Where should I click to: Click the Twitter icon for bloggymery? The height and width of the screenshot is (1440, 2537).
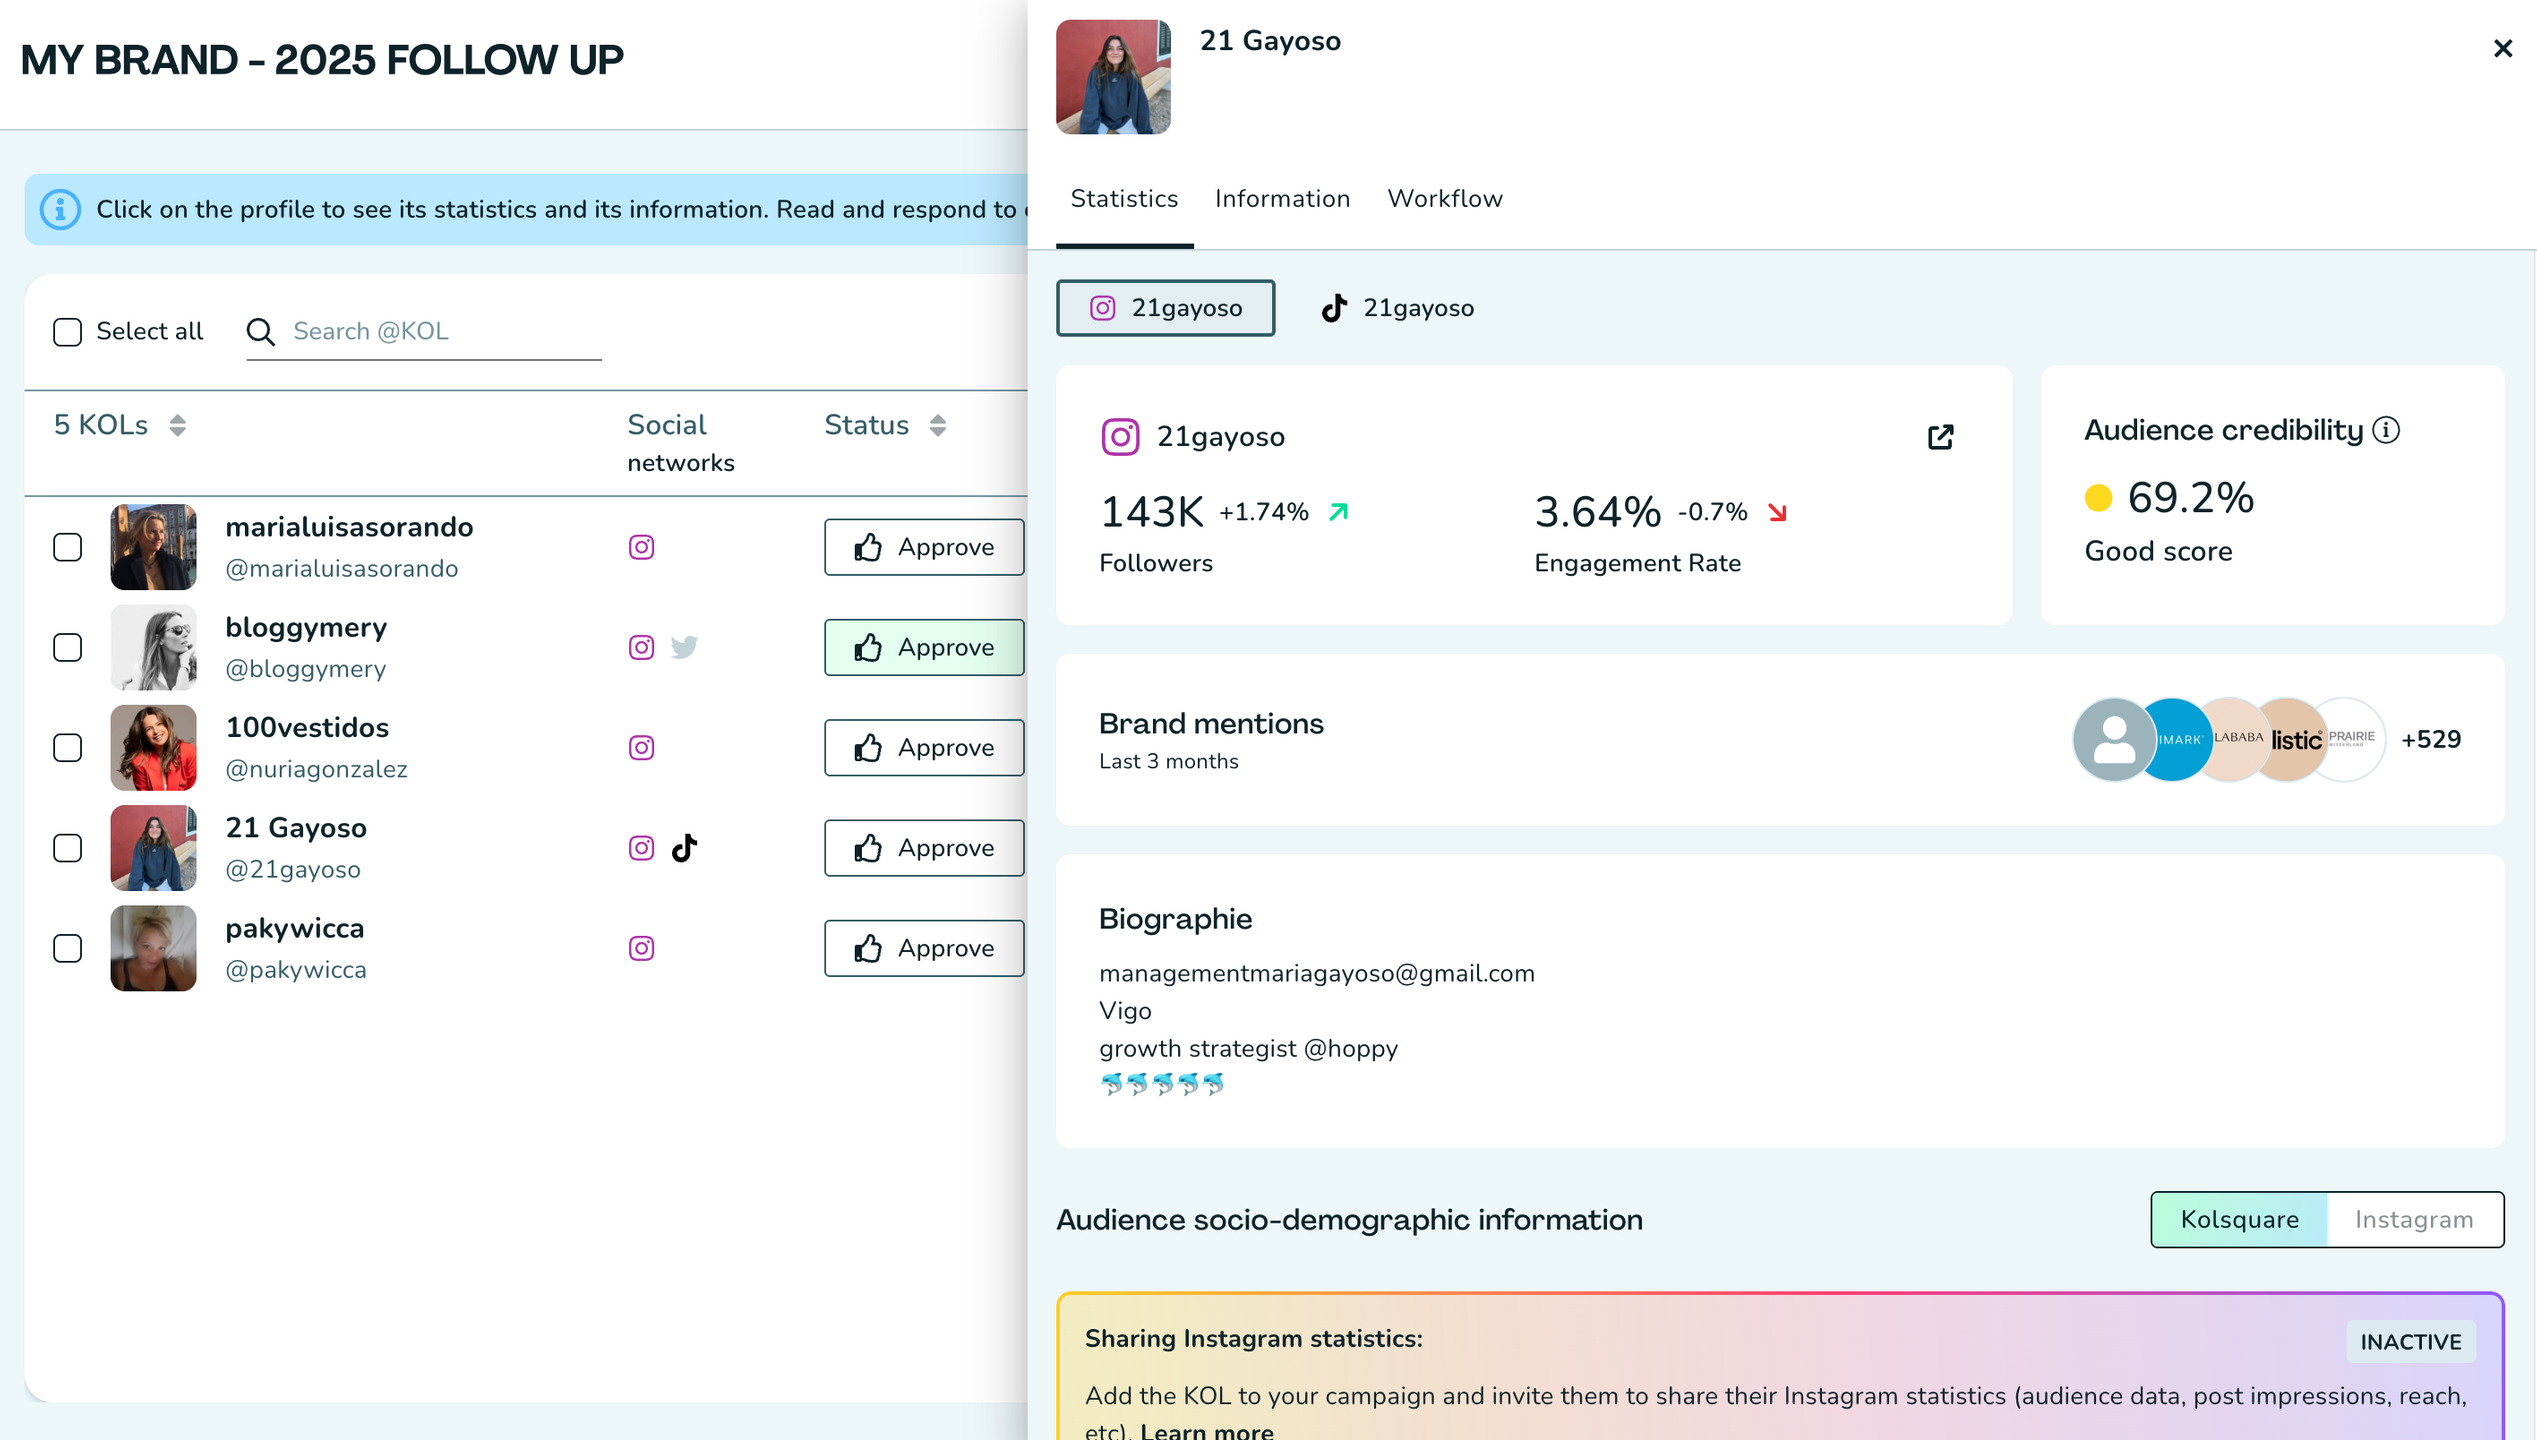click(x=684, y=647)
